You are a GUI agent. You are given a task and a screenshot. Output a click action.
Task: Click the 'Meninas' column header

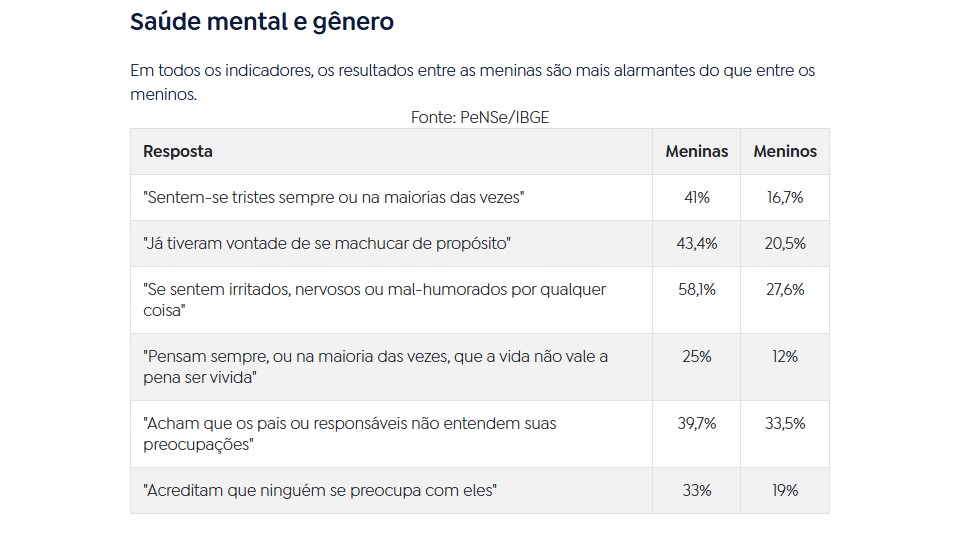[x=696, y=152]
